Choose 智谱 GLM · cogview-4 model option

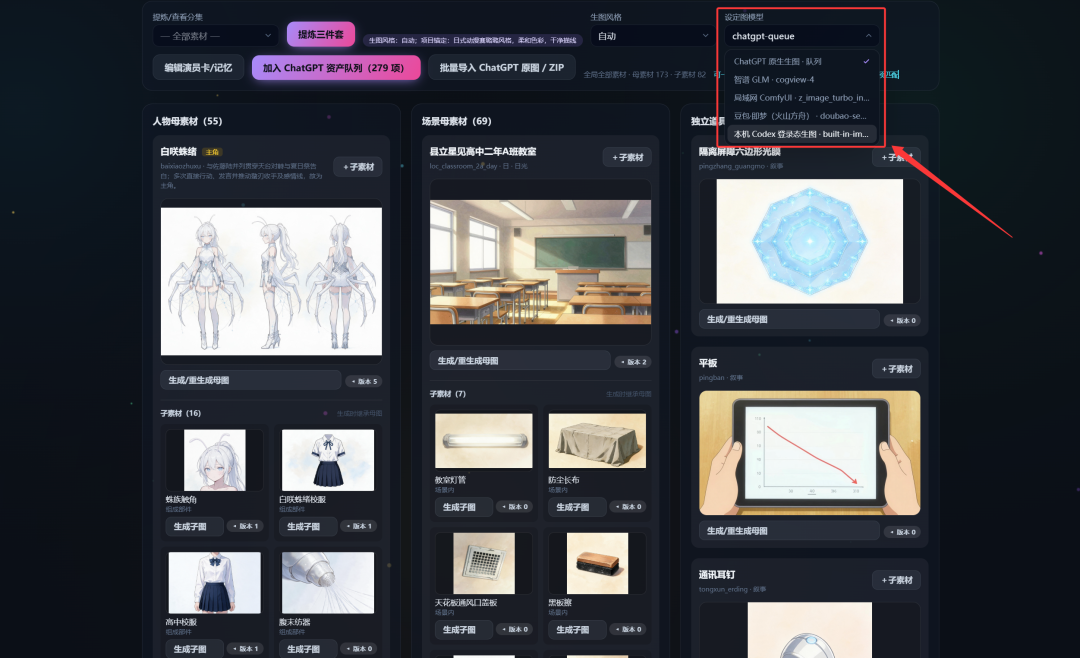click(801, 79)
